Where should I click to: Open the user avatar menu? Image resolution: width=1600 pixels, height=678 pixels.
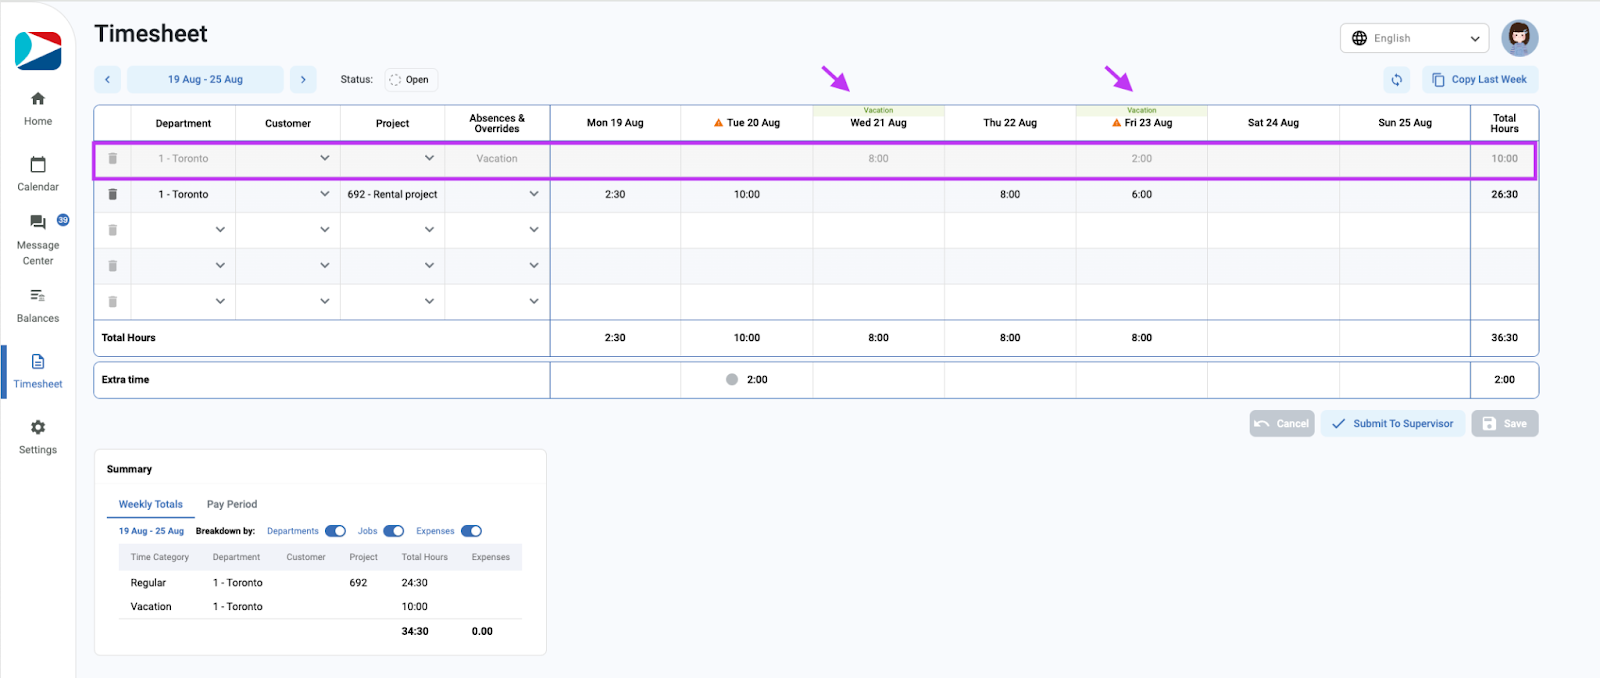(x=1519, y=38)
